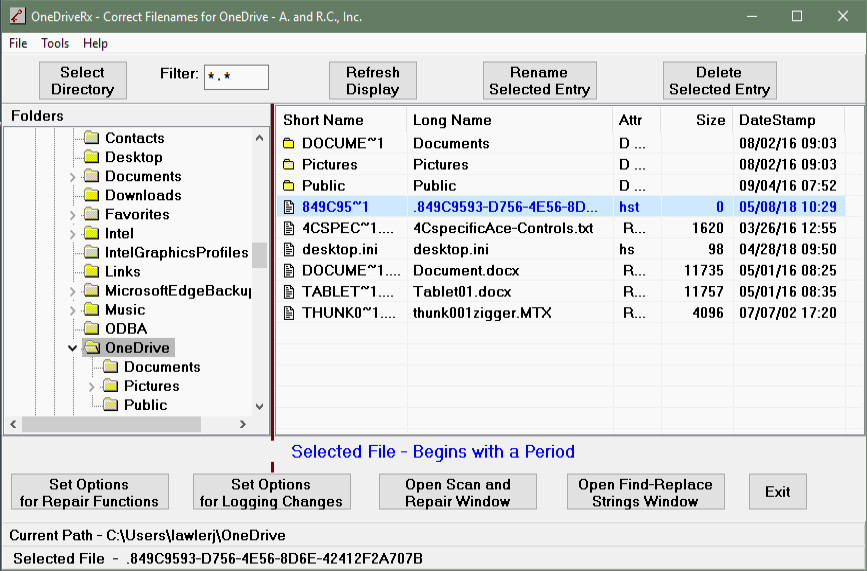867x571 pixels.
Task: Sort by Short Name column header
Action: pos(341,120)
